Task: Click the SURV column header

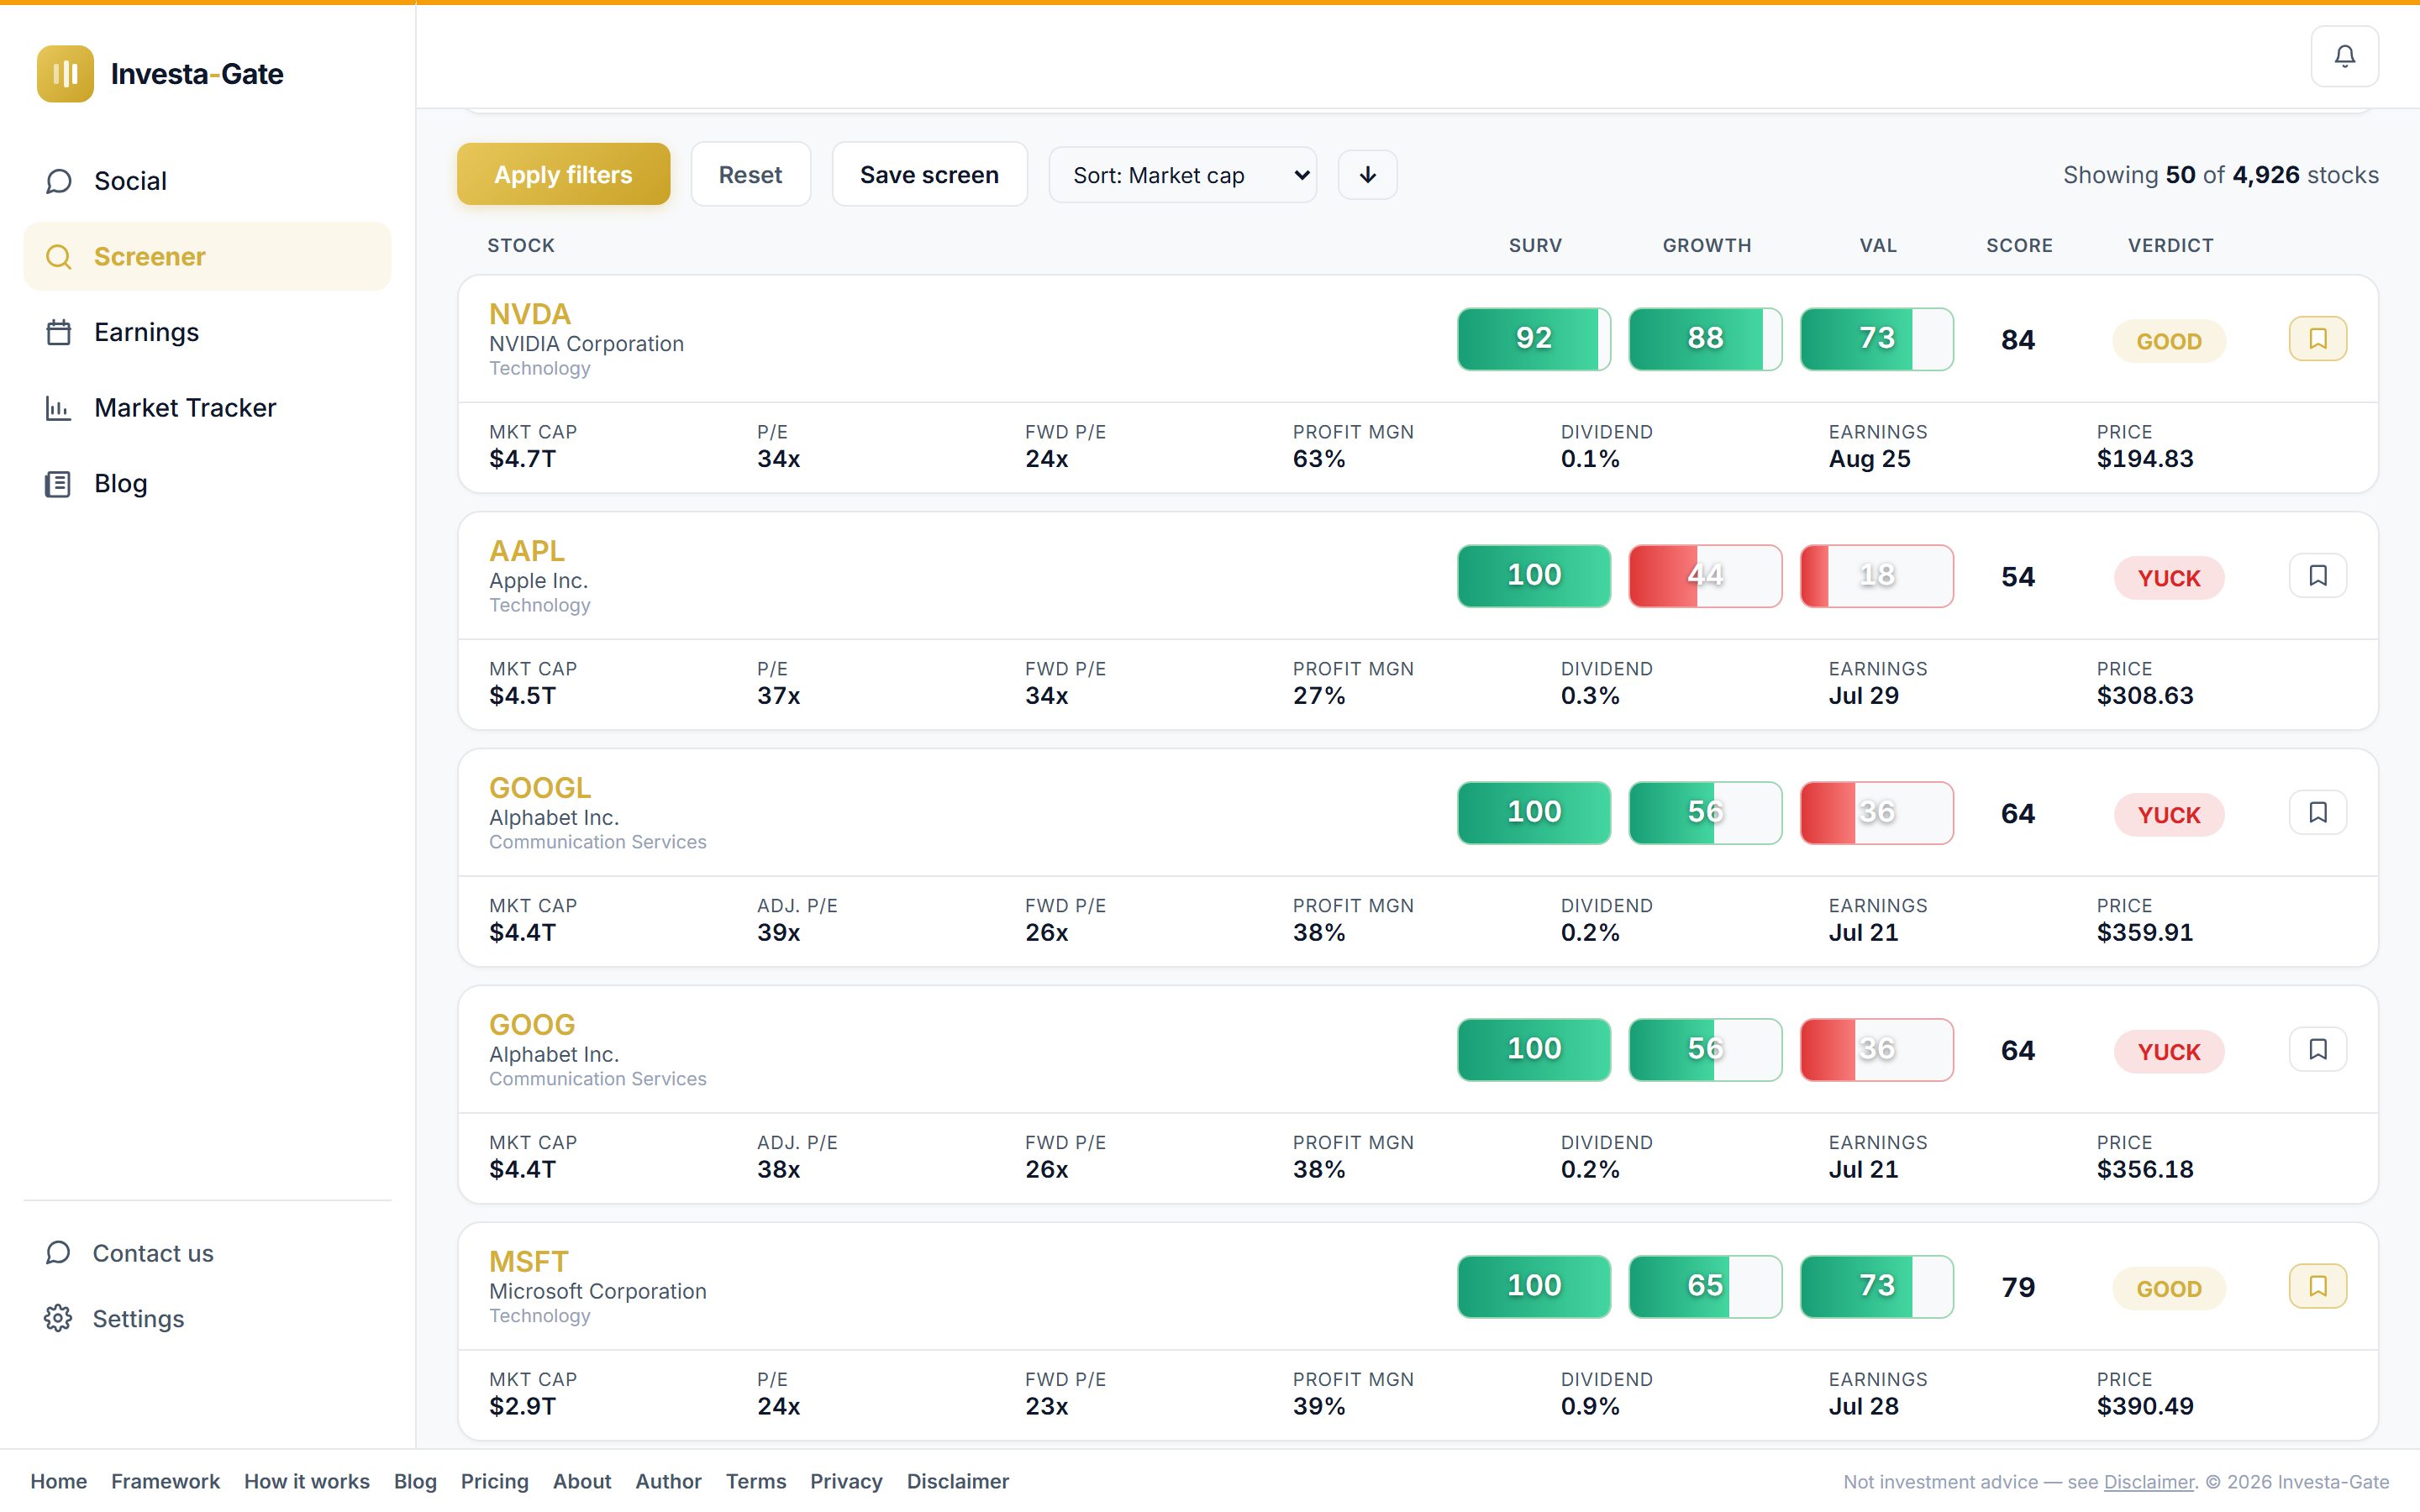Action: (1535, 245)
